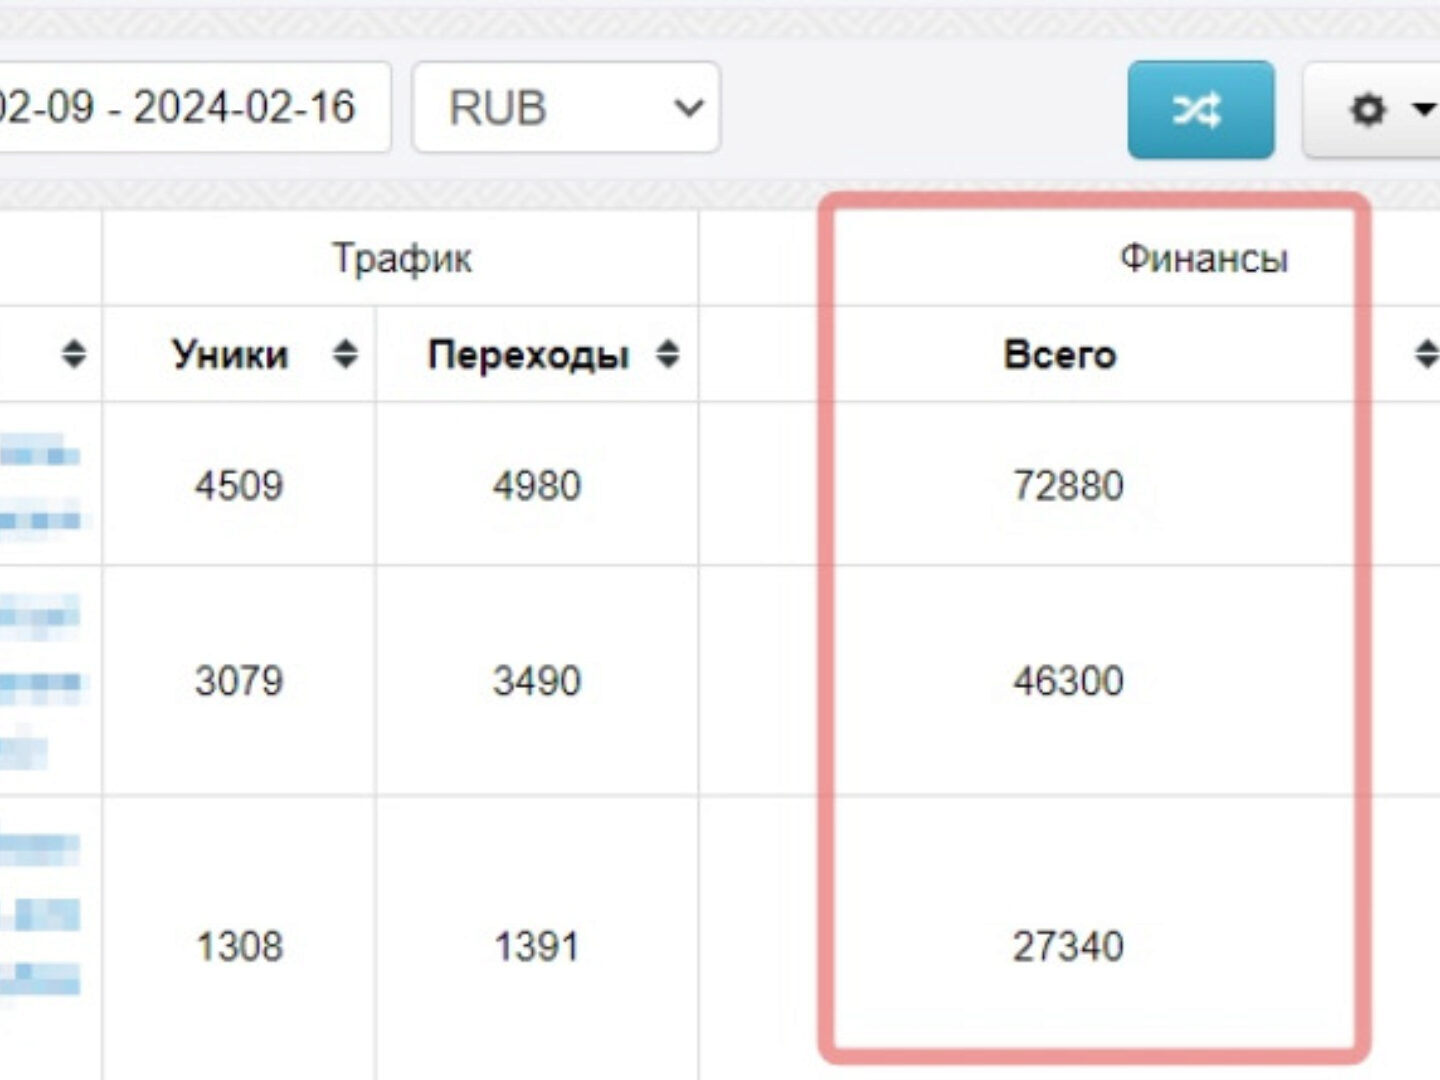Viewport: 1440px width, 1080px height.
Task: Click the Уники column header
Action: click(x=230, y=355)
